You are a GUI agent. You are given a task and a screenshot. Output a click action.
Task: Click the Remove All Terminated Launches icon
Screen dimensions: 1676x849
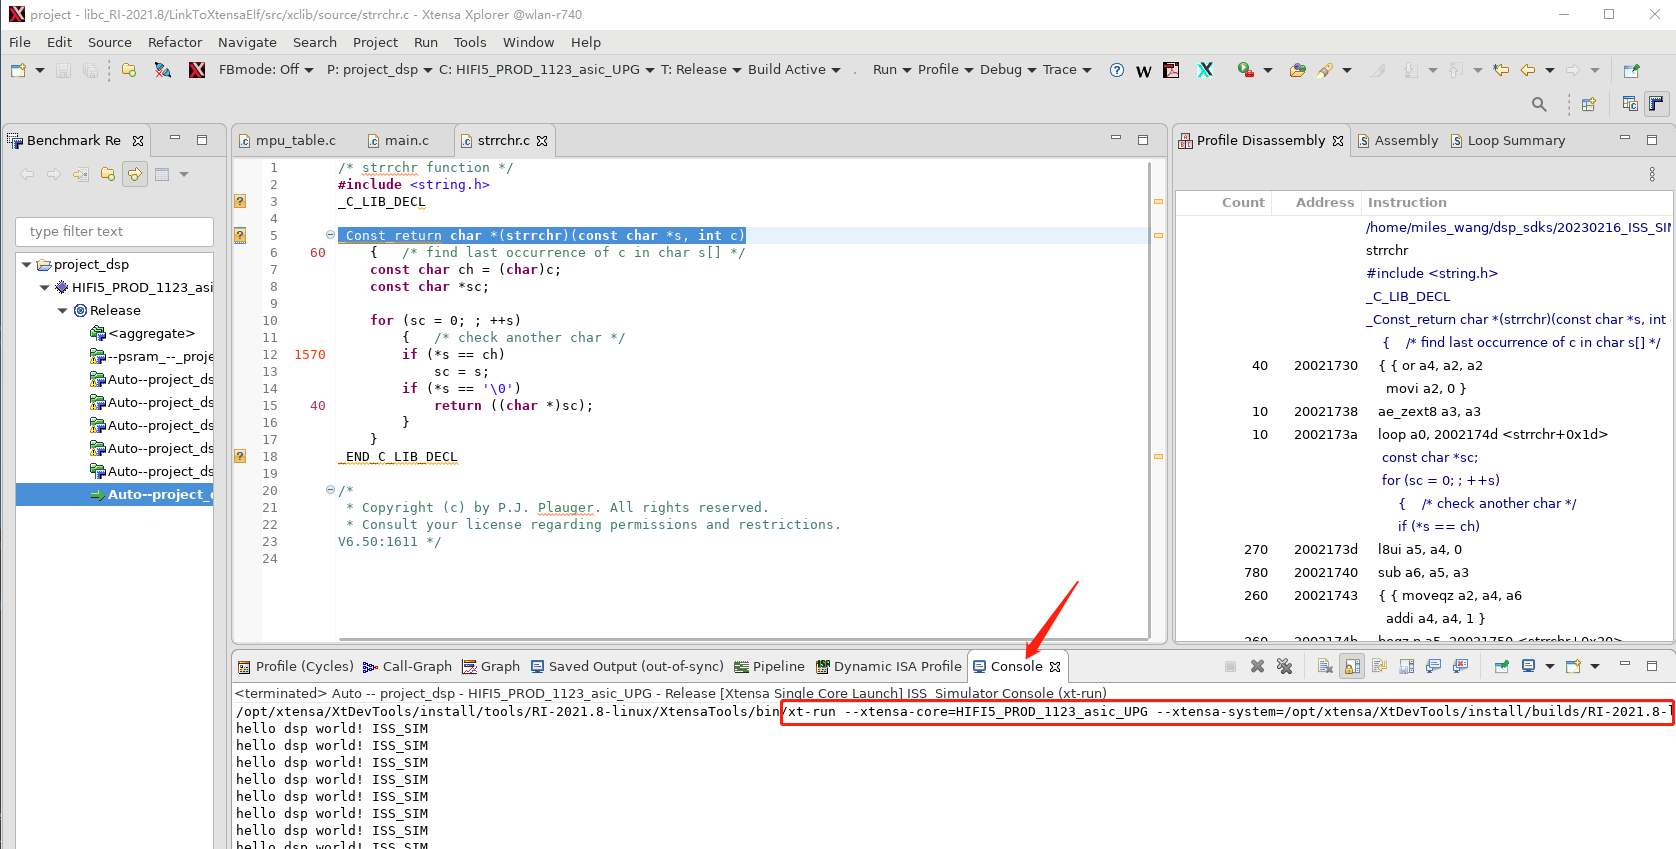(x=1285, y=666)
